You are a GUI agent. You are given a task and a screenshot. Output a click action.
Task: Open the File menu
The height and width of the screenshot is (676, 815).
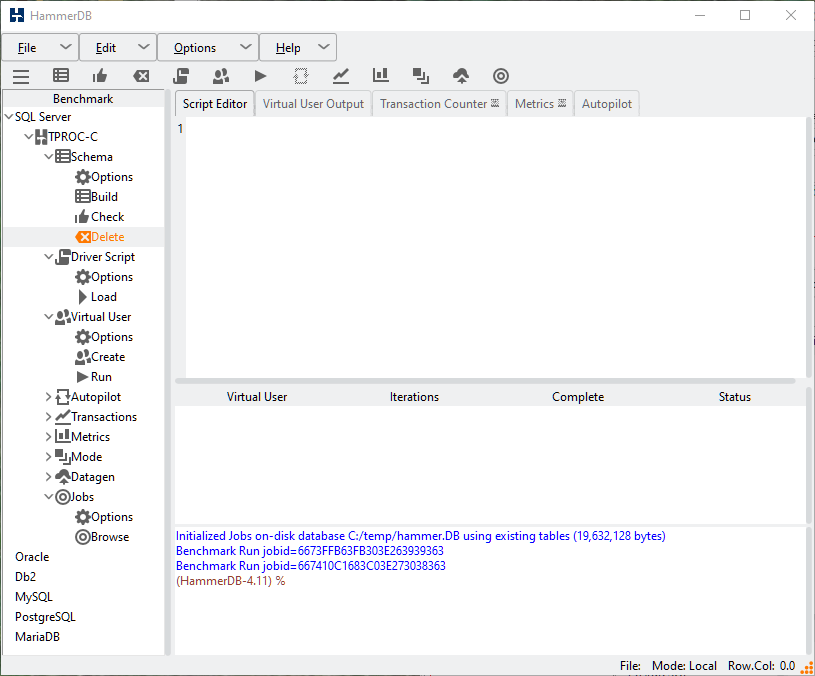coord(41,47)
